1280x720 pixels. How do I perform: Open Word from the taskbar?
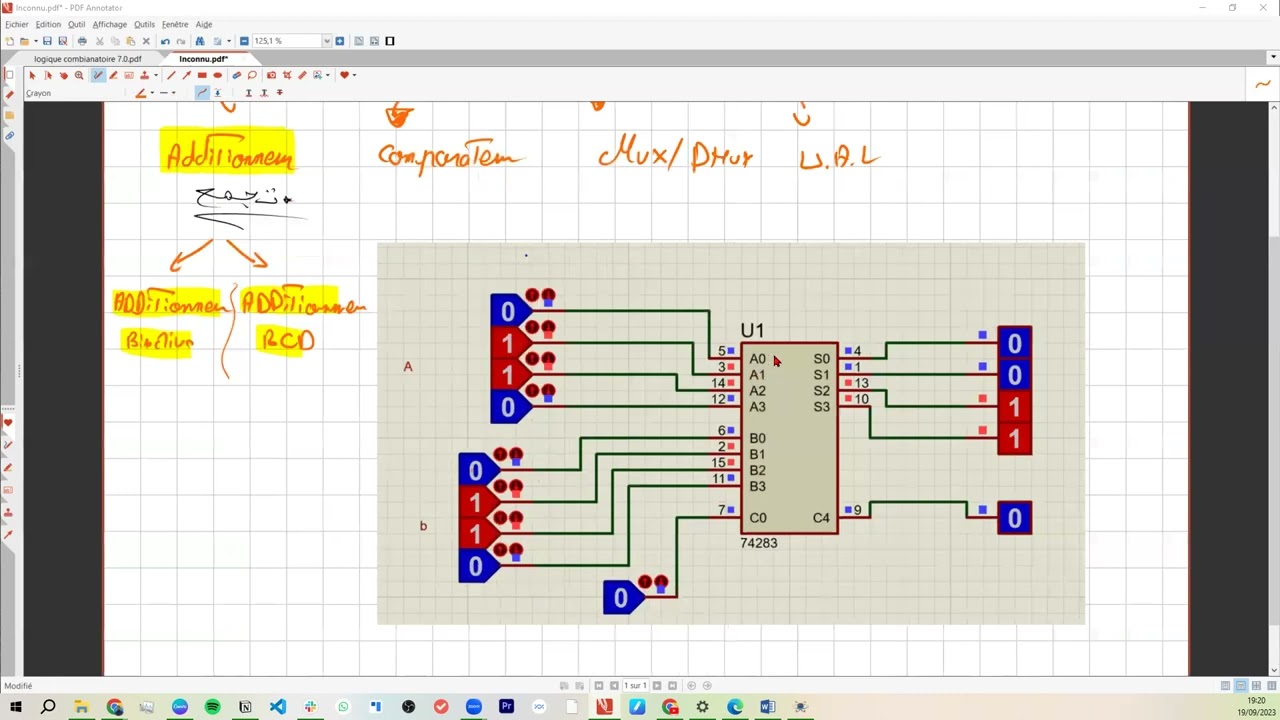pos(767,707)
